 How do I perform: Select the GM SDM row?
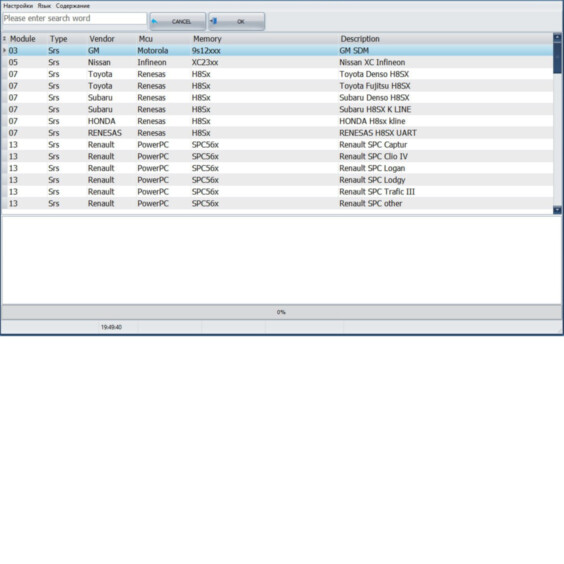[277, 51]
